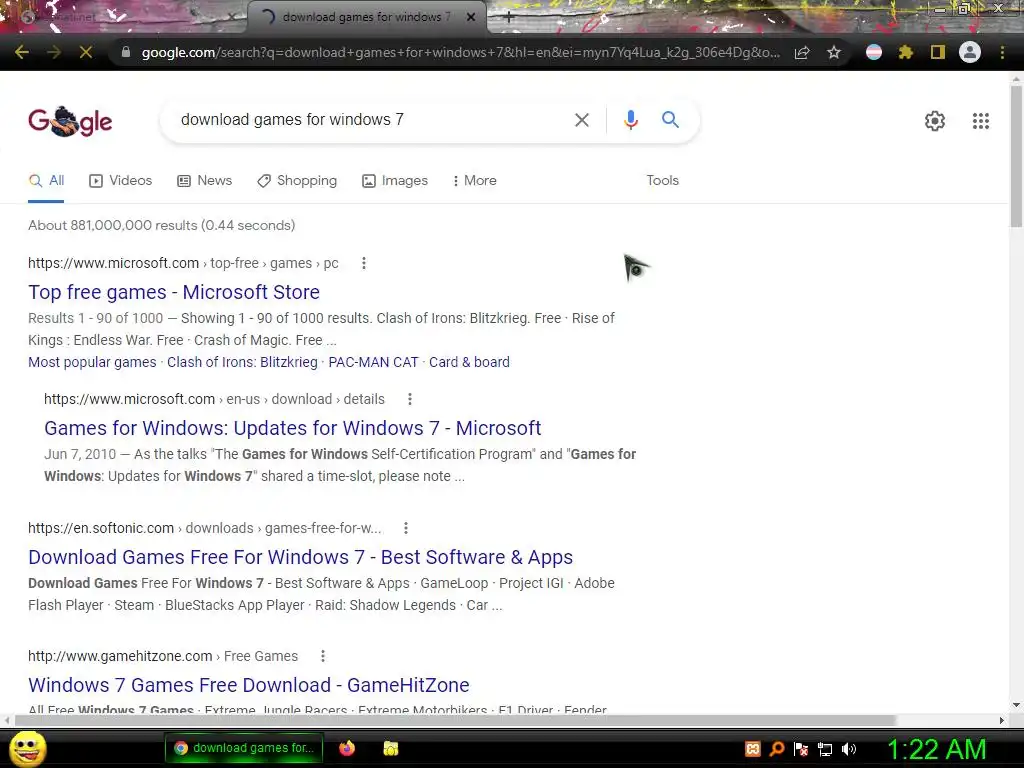Image resolution: width=1024 pixels, height=768 pixels.
Task: Open the Extensions puzzle menu
Action: point(905,52)
